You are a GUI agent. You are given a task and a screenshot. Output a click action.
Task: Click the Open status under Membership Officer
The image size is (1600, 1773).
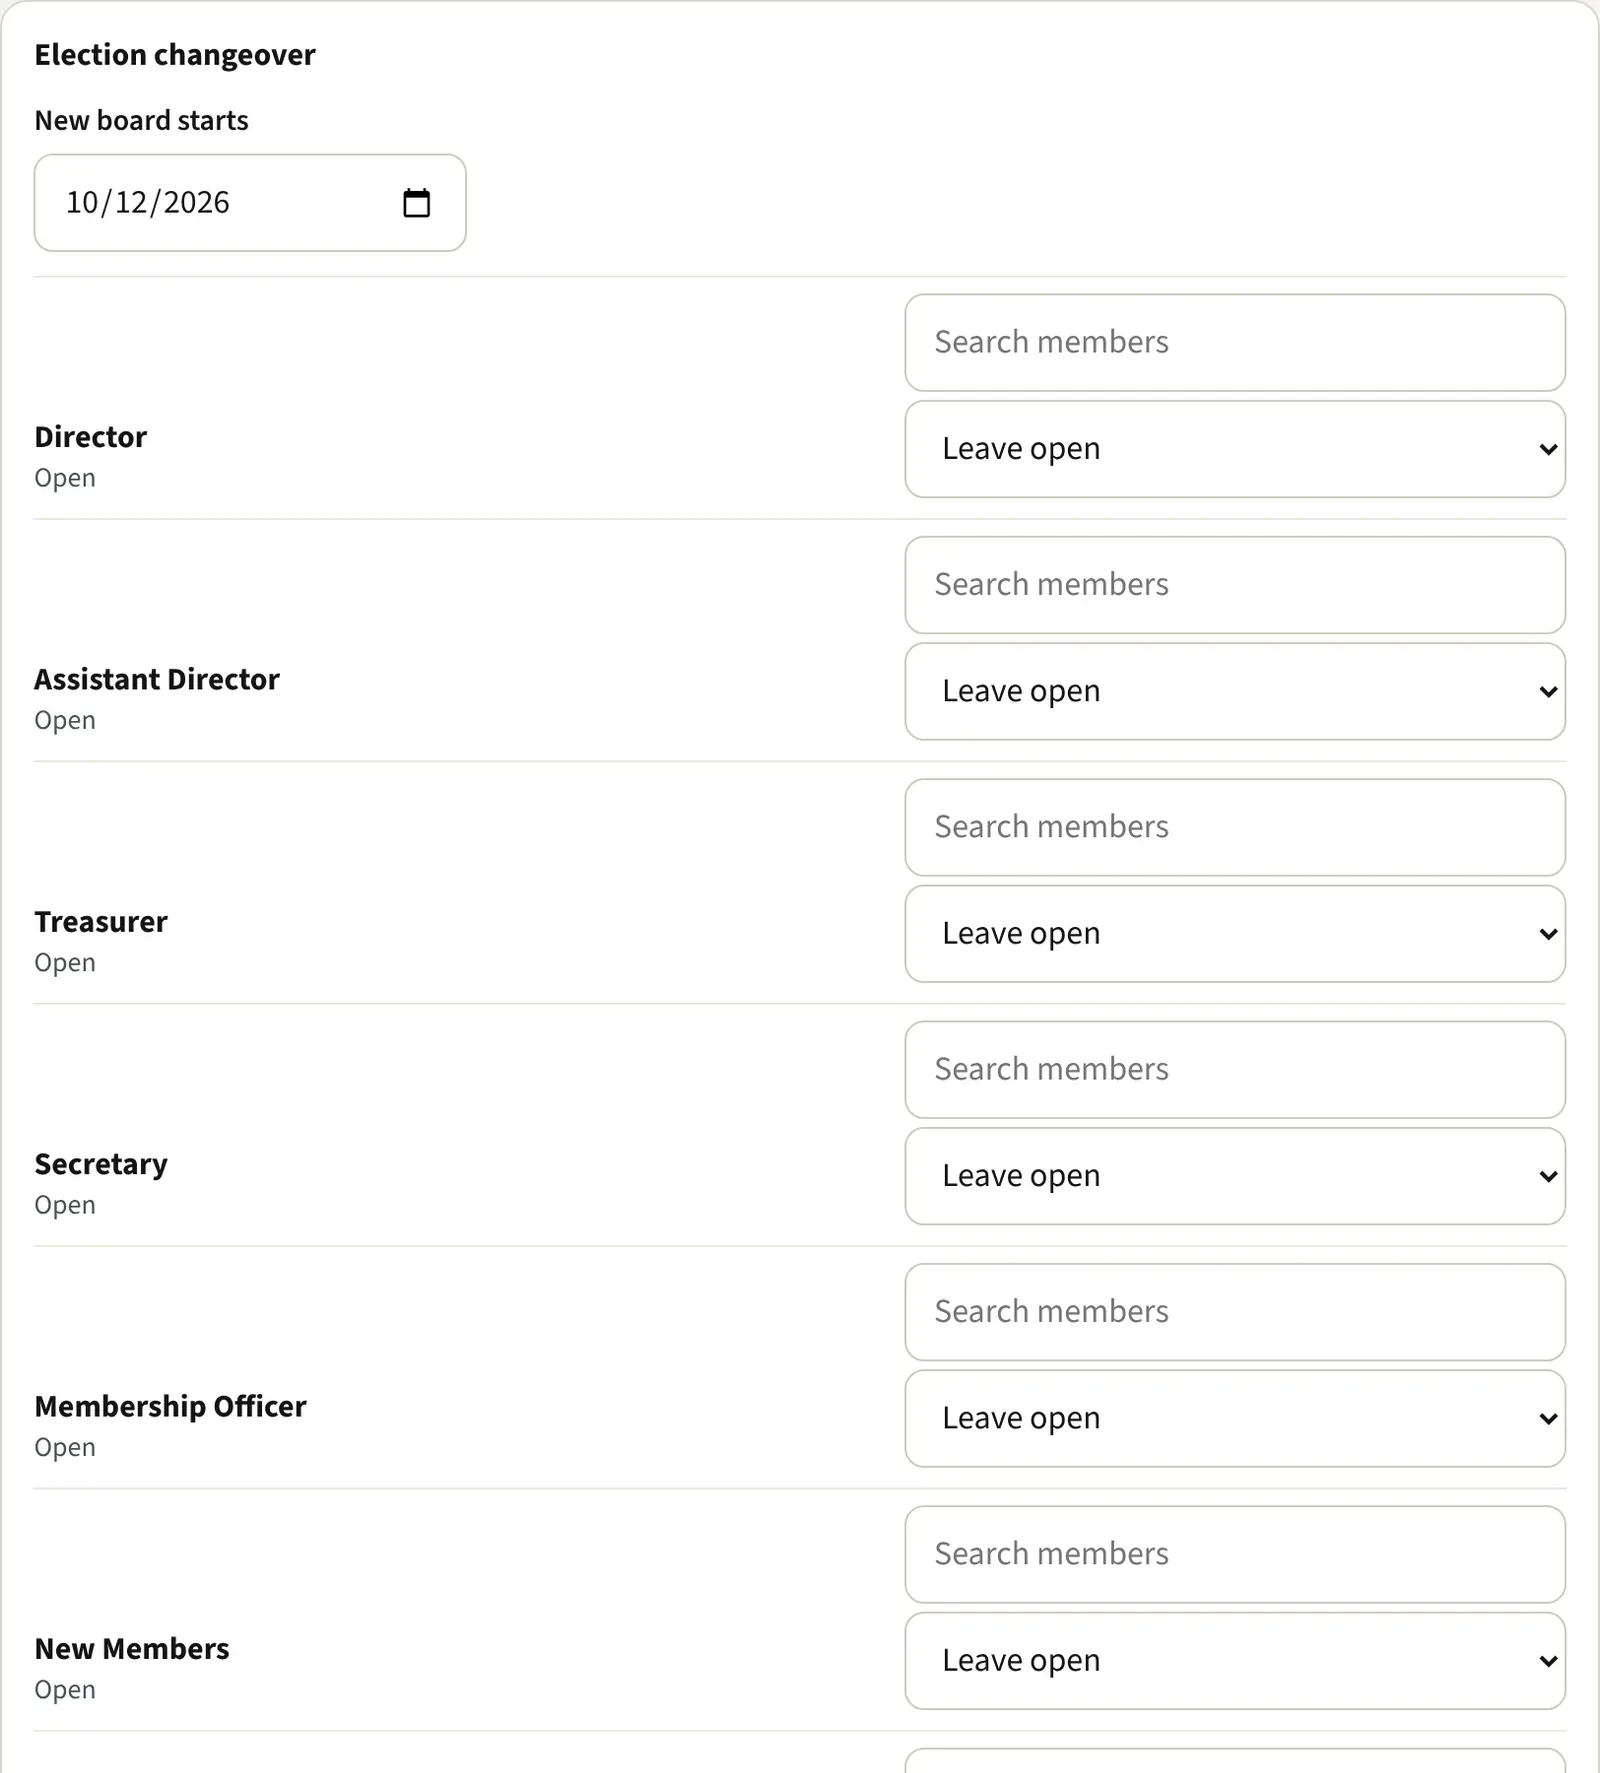point(65,1447)
